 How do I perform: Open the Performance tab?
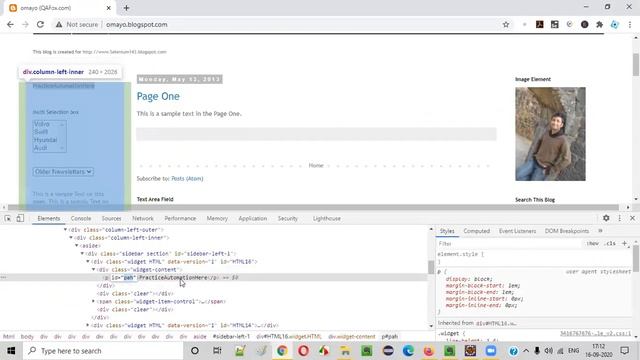click(x=180, y=219)
